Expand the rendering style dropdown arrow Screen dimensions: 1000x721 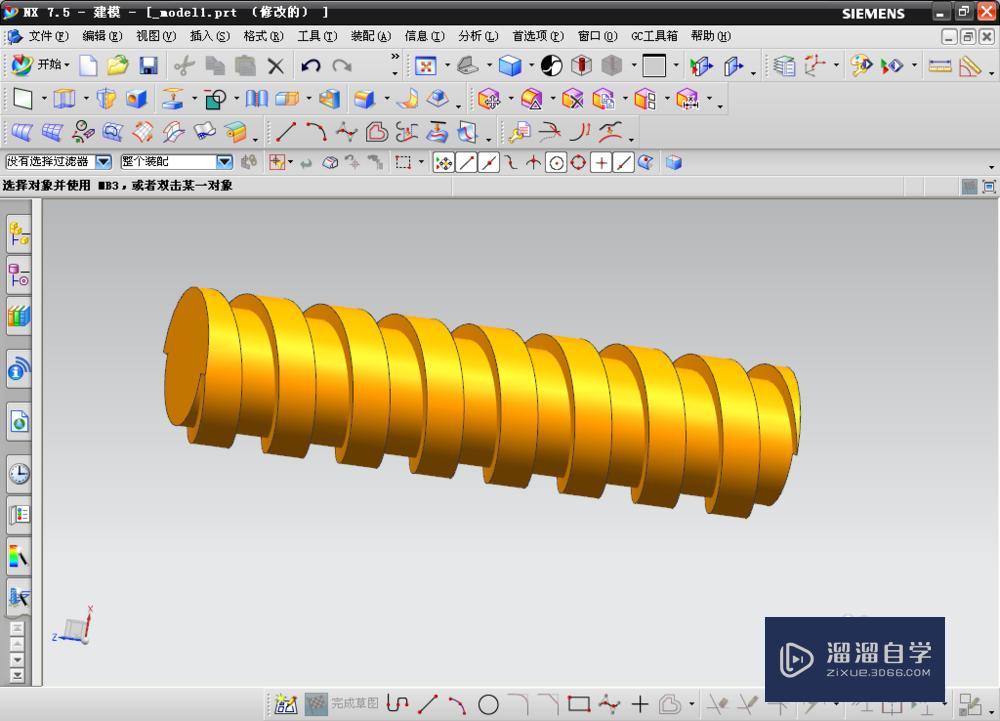[531, 65]
